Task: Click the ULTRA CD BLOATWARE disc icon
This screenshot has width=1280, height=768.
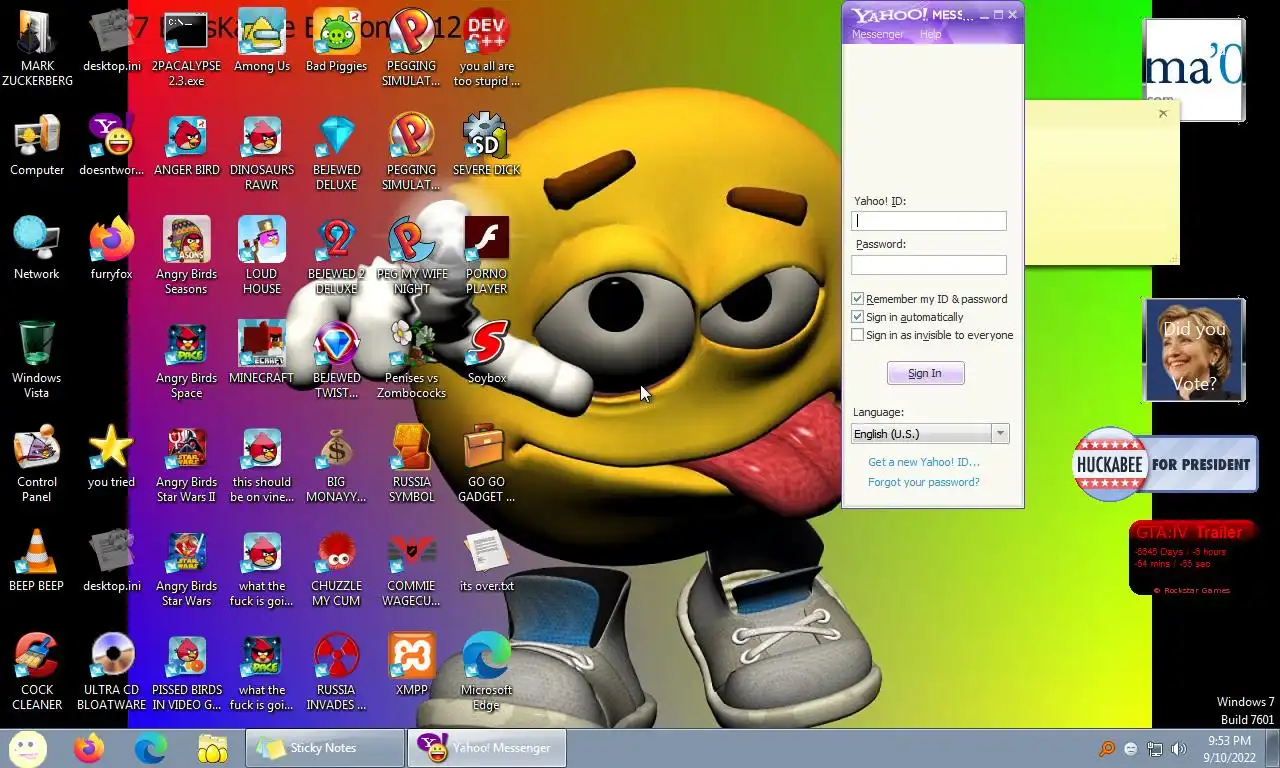Action: pos(111,673)
